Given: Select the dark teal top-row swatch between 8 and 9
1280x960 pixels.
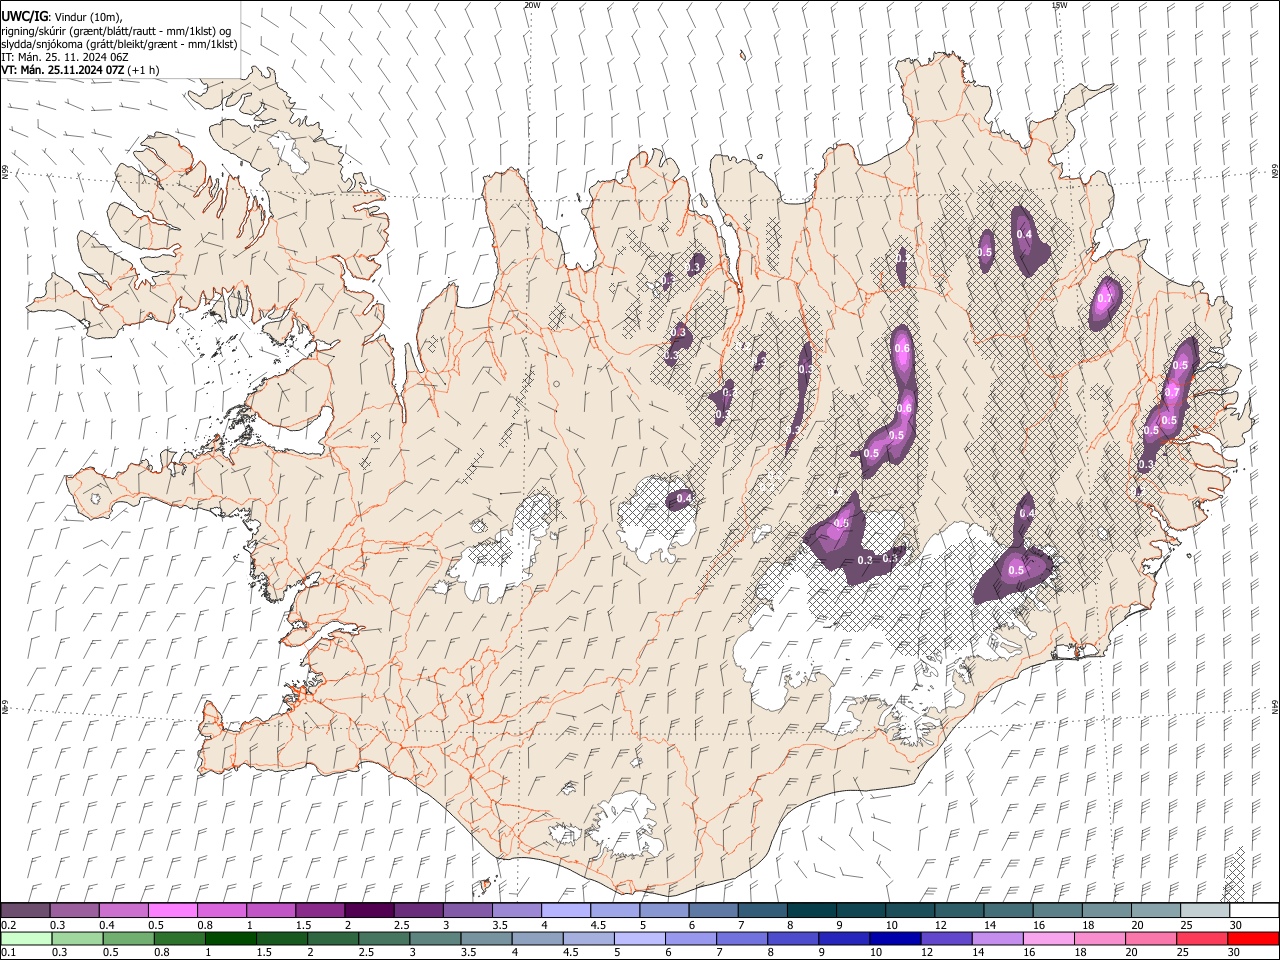Looking at the screenshot, I should (812, 910).
